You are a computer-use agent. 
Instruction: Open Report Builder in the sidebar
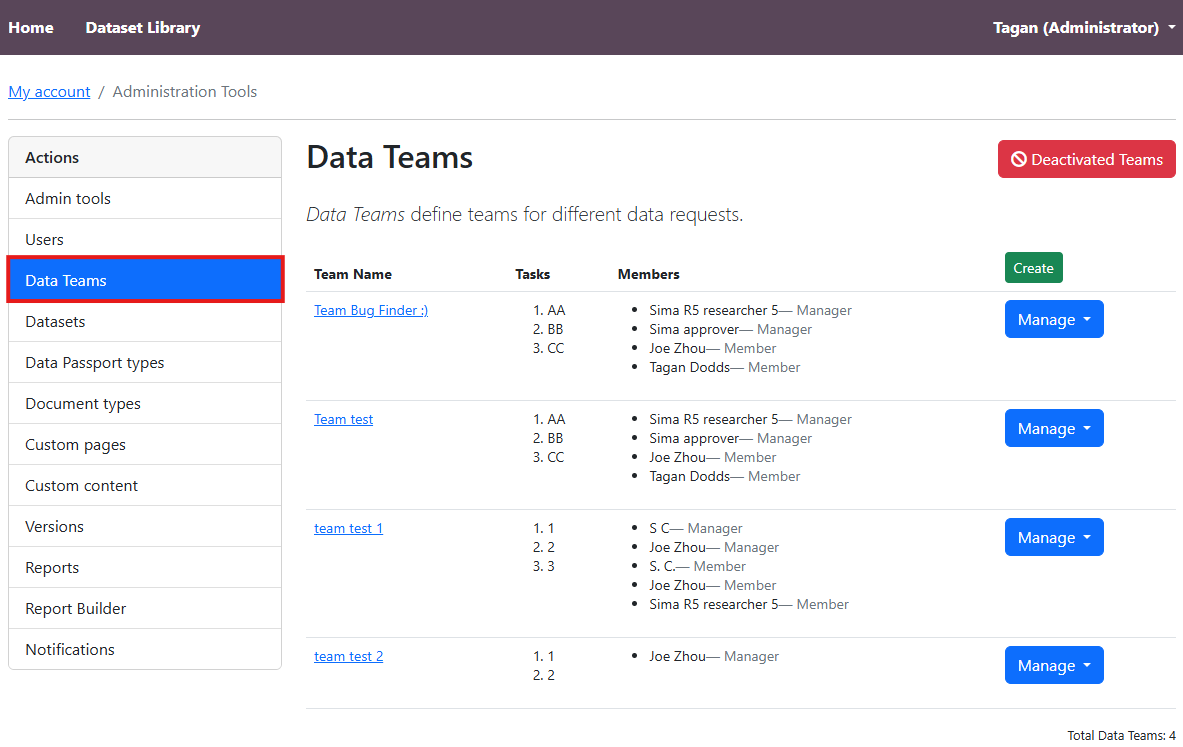(75, 609)
